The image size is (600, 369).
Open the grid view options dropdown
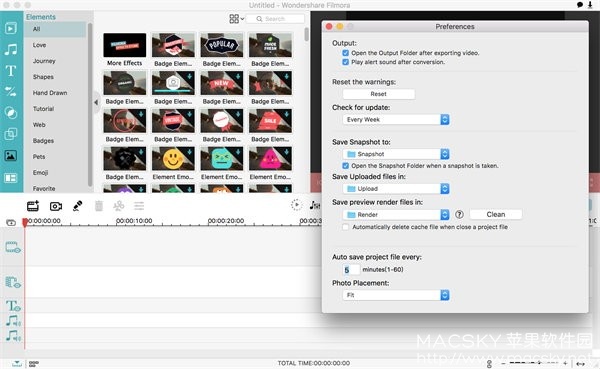(x=236, y=19)
